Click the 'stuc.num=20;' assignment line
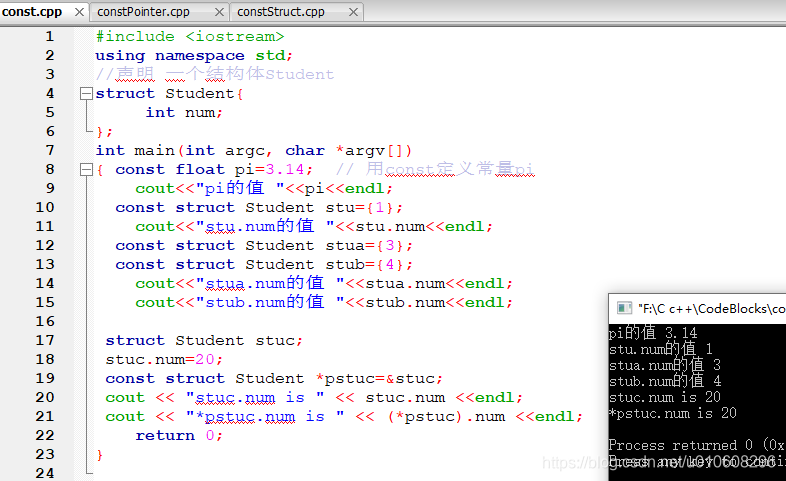The width and height of the screenshot is (786, 481). point(164,359)
